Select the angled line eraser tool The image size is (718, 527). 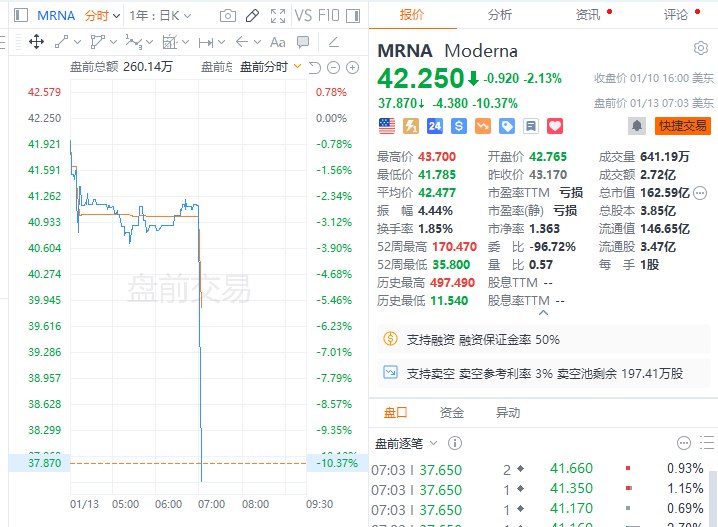(x=334, y=43)
